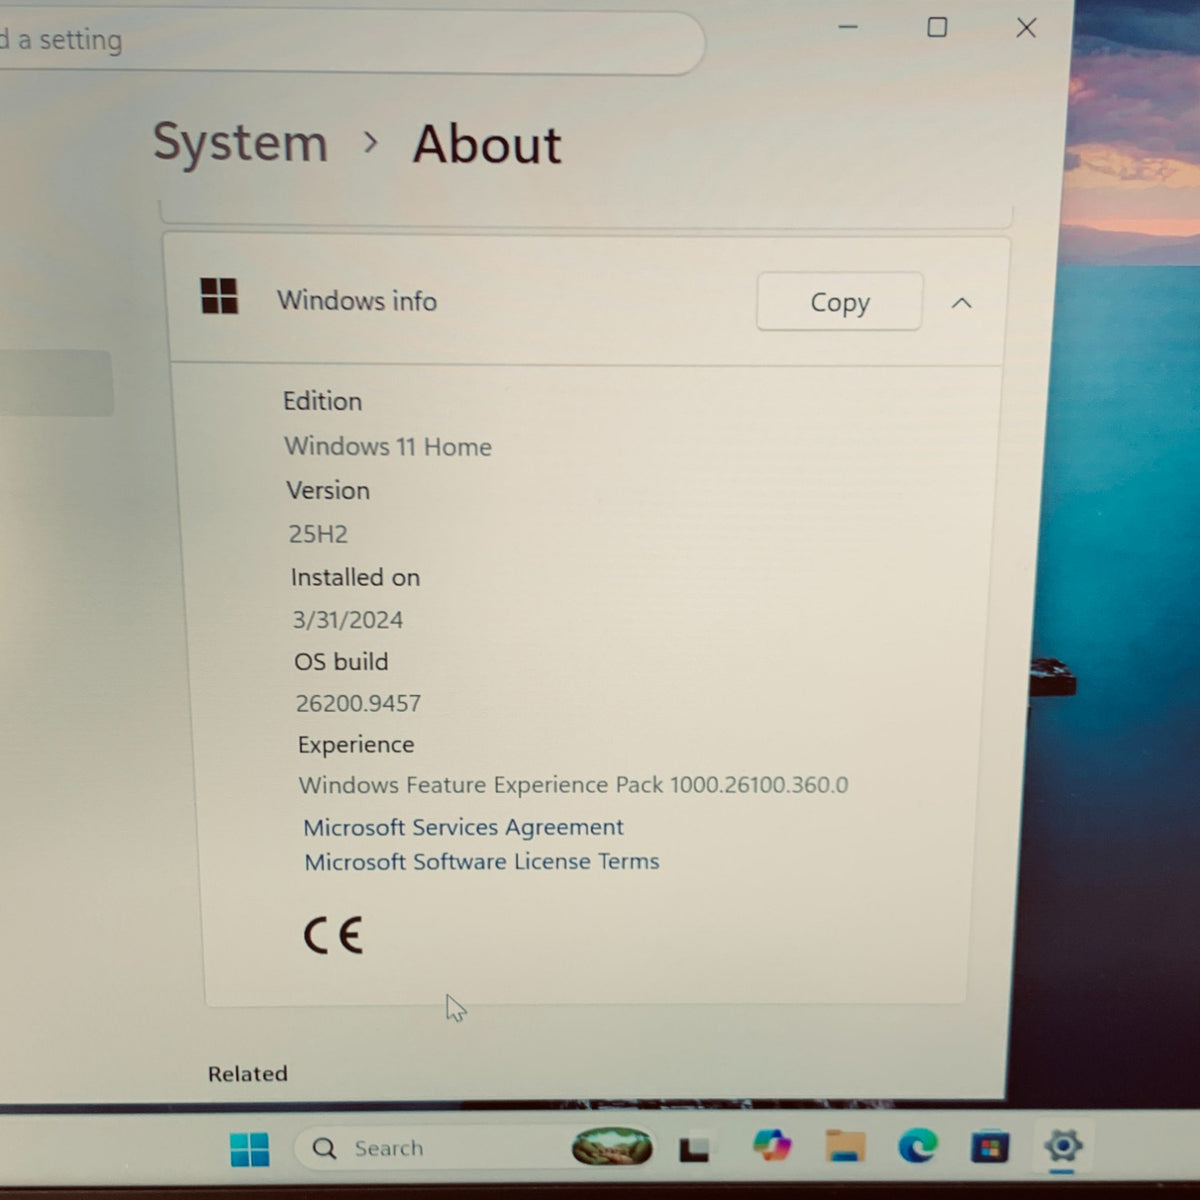Launch the Task View taskbar icon
Viewport: 1200px width, 1200px height.
tap(694, 1149)
